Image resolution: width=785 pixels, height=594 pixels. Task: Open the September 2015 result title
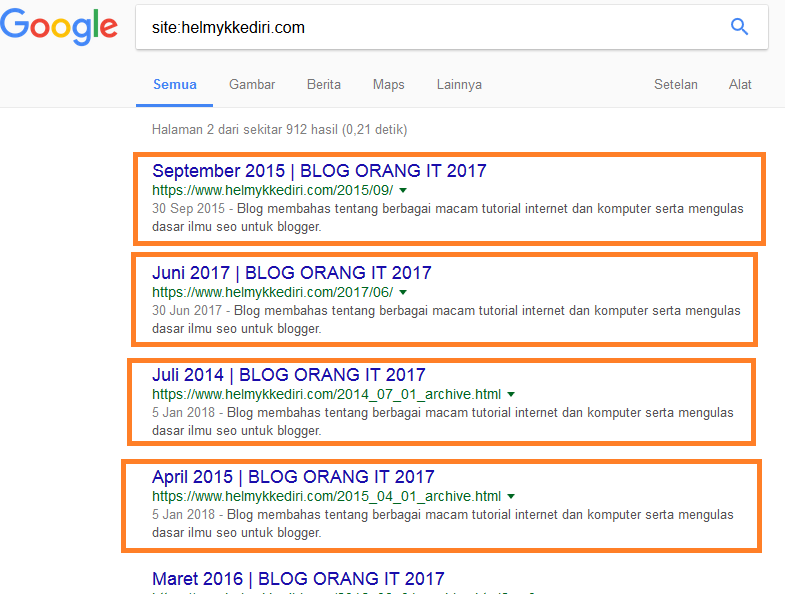point(319,171)
